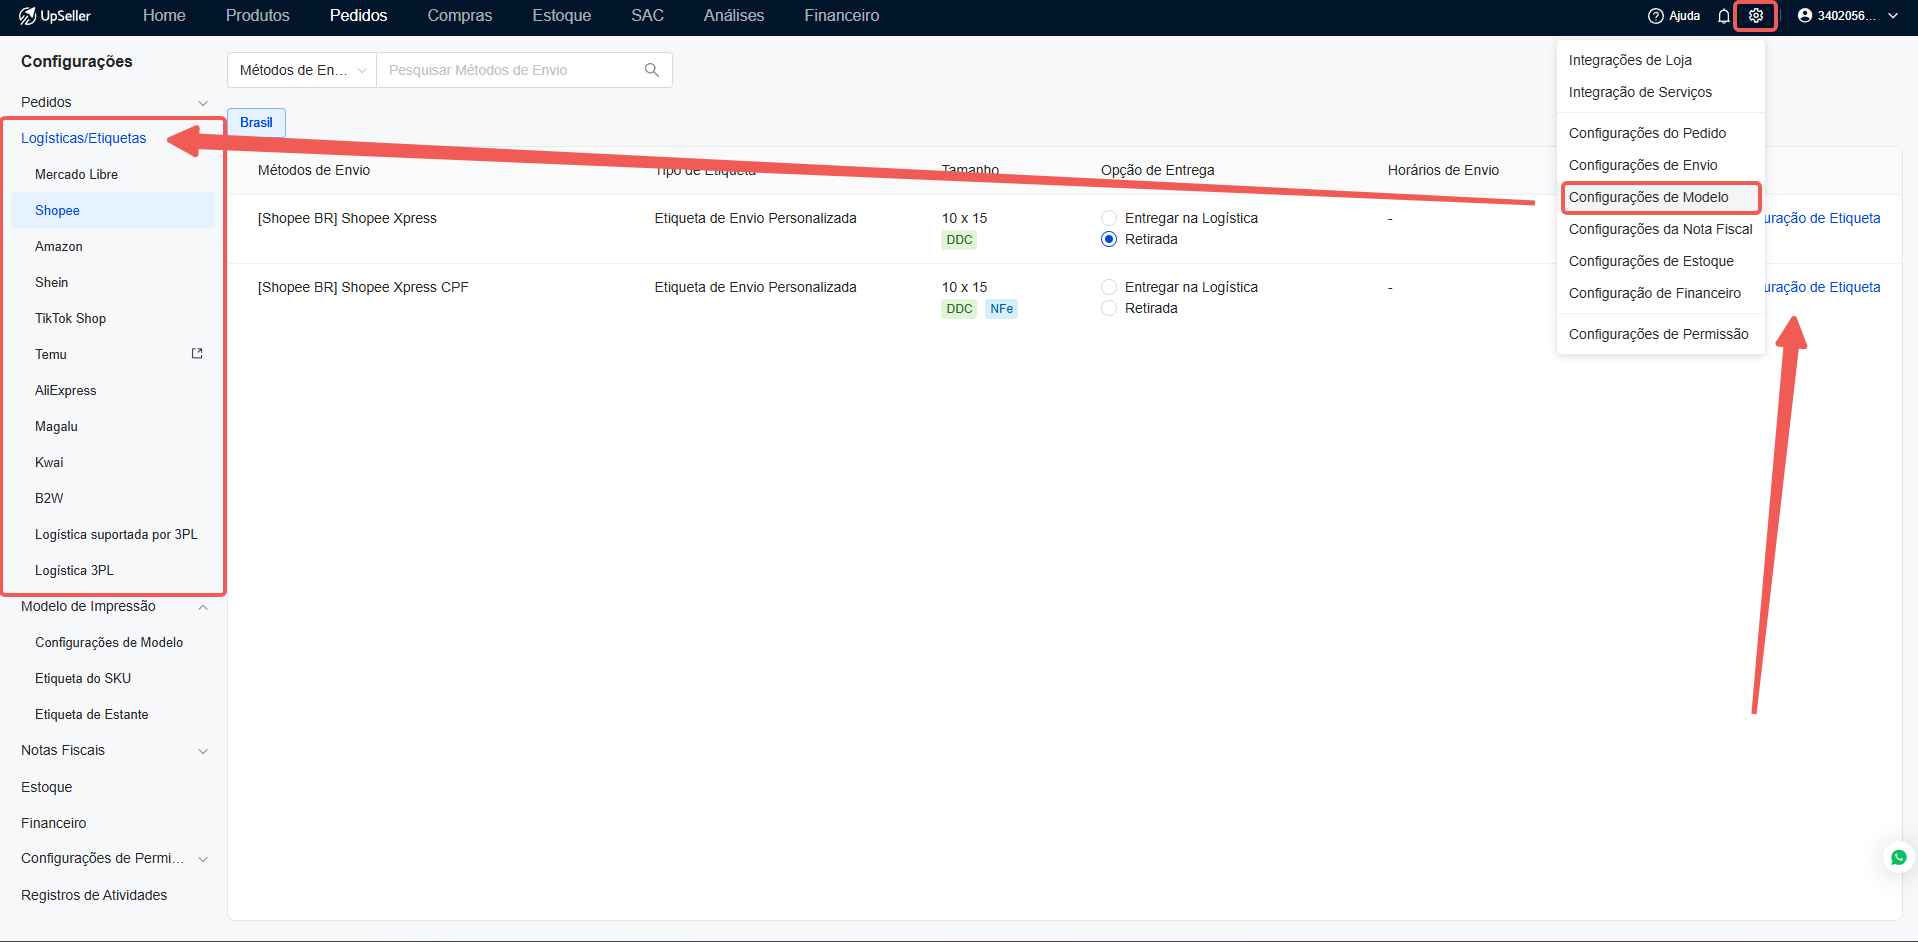Focus the Pesquisar Métodos de Envio field
This screenshot has width=1918, height=942.
[x=510, y=70]
